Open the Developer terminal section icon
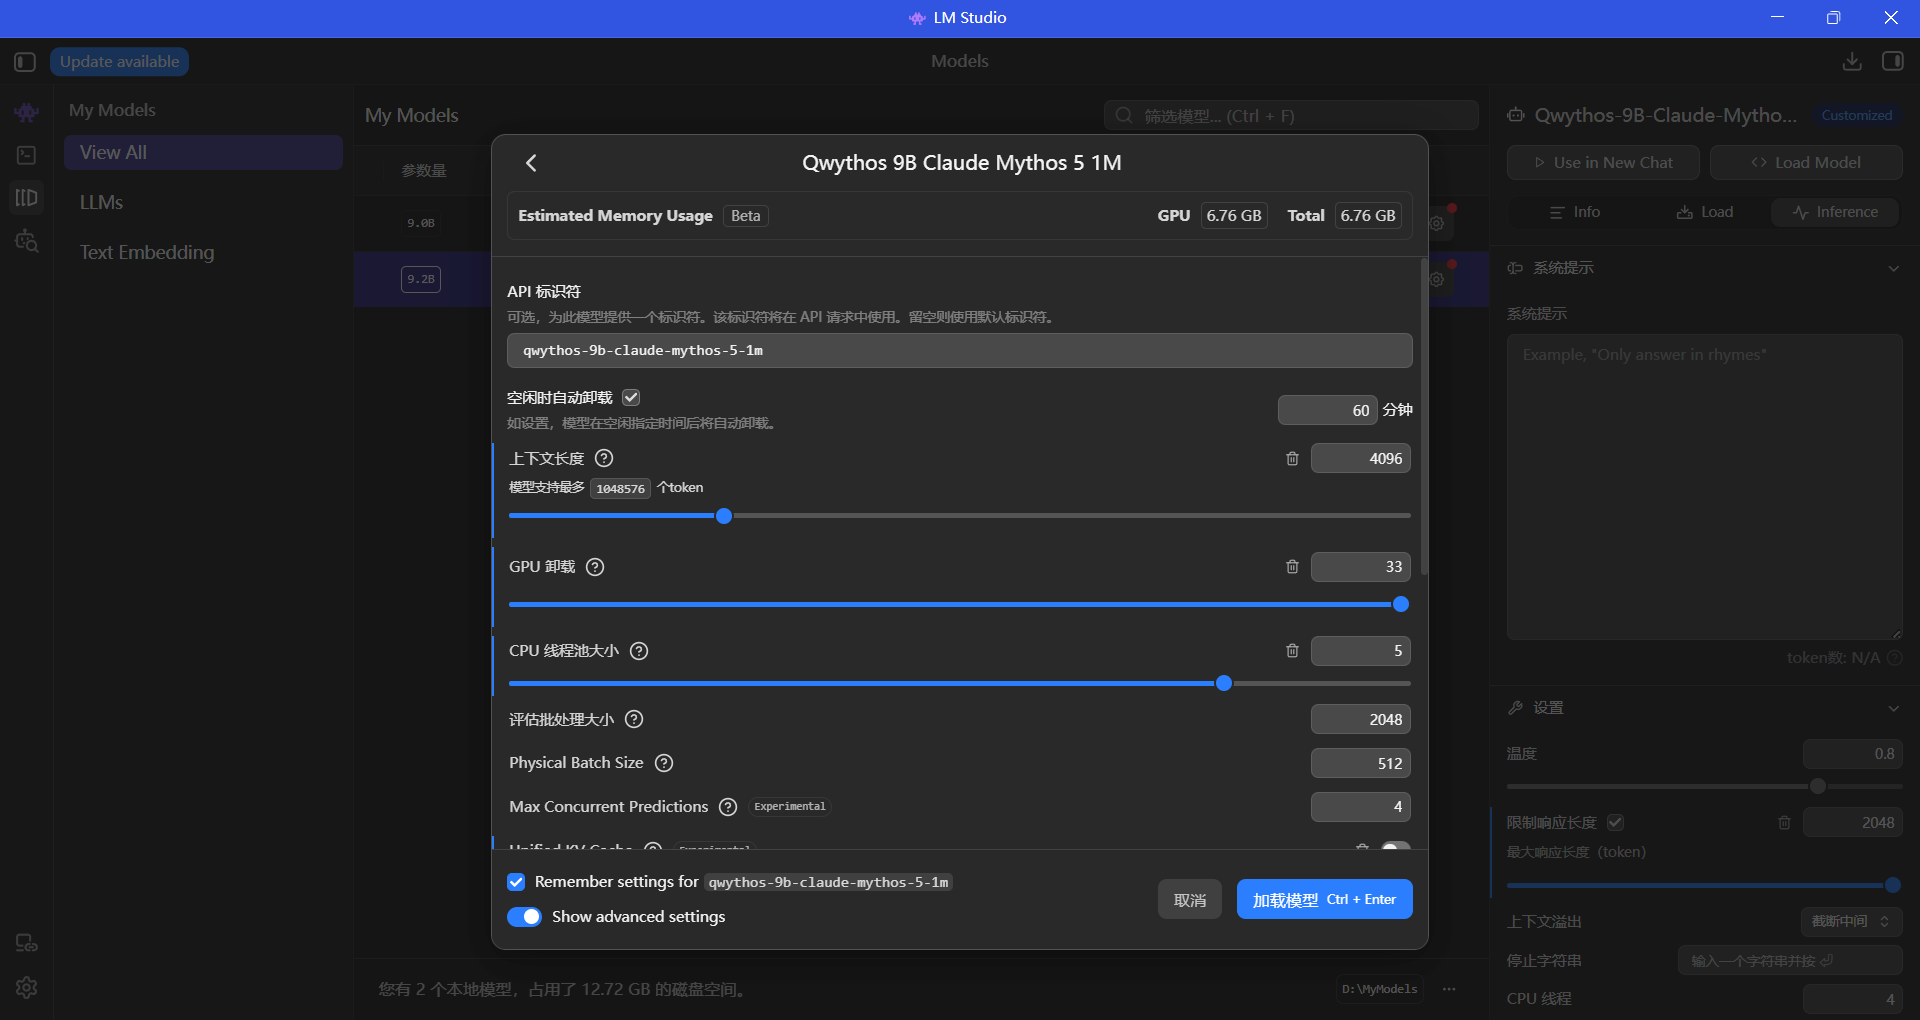 click(27, 155)
